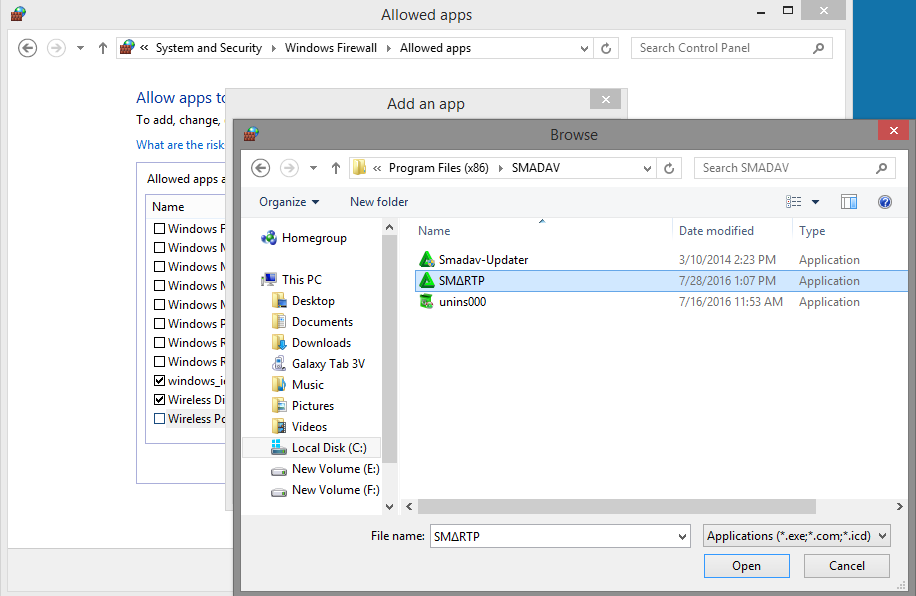Open help in the Browse dialog
The height and width of the screenshot is (596, 916).
tap(884, 202)
